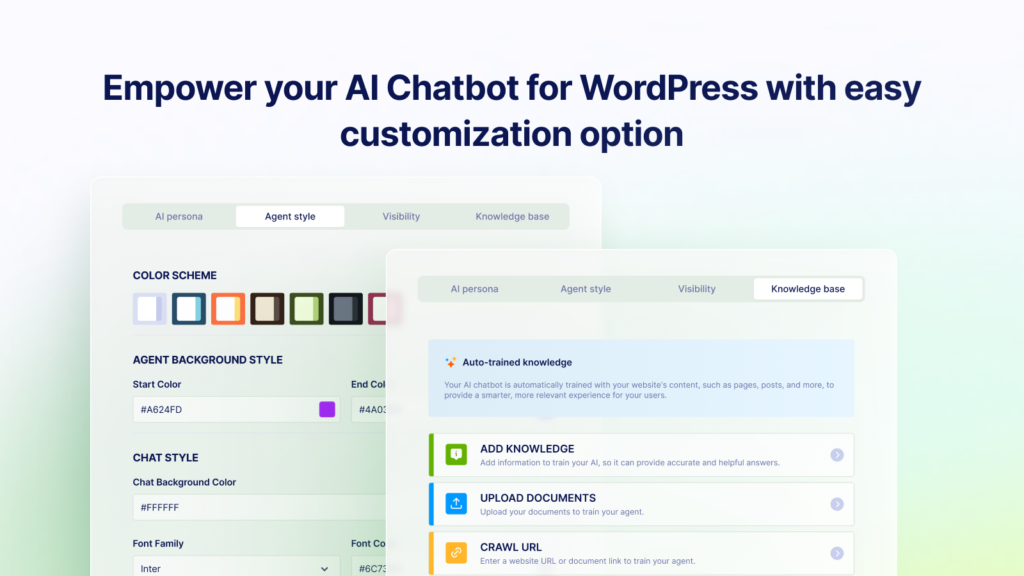Click the blue Upload Documents icon
The height and width of the screenshot is (576, 1024).
pyautogui.click(x=456, y=504)
